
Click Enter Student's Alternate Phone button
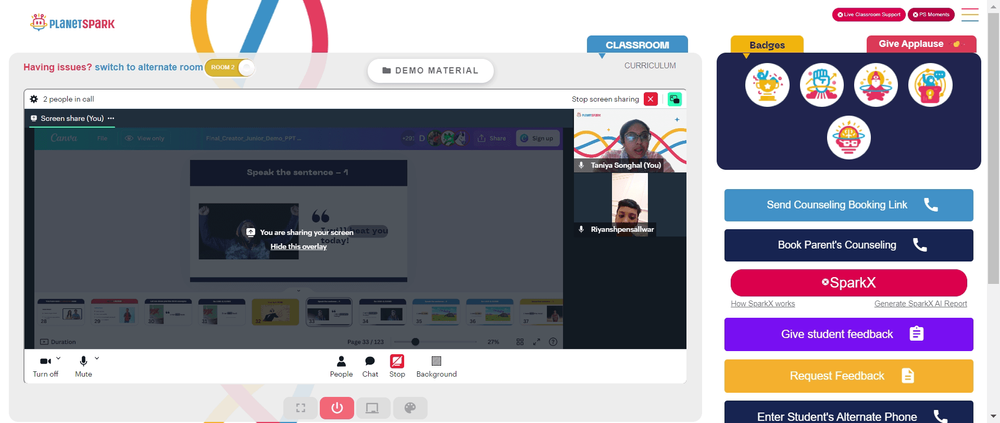848,412
